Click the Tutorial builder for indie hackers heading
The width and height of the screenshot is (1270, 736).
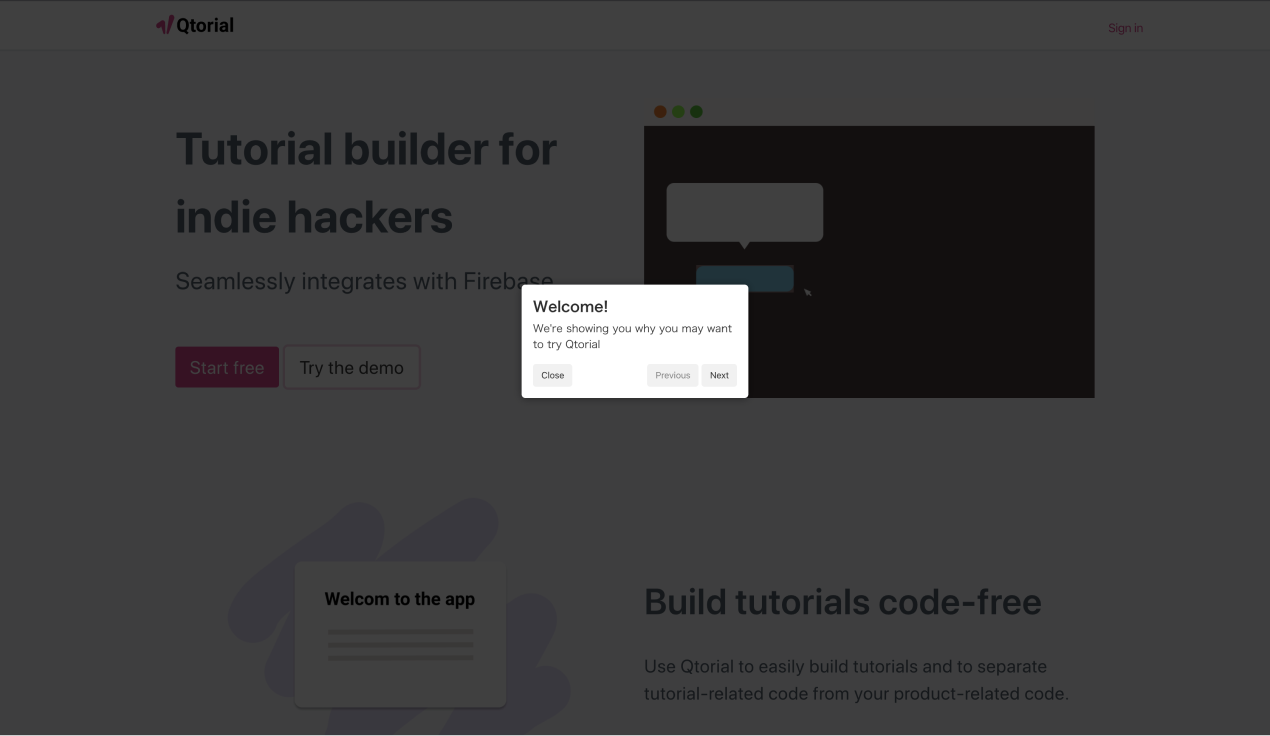tap(366, 183)
